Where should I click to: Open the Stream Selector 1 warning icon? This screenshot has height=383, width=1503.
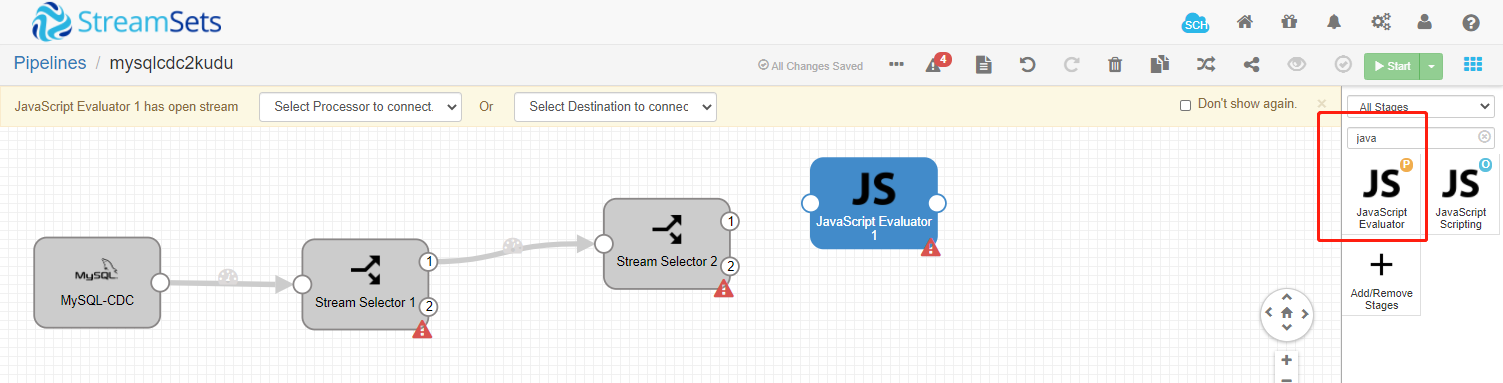click(x=423, y=328)
